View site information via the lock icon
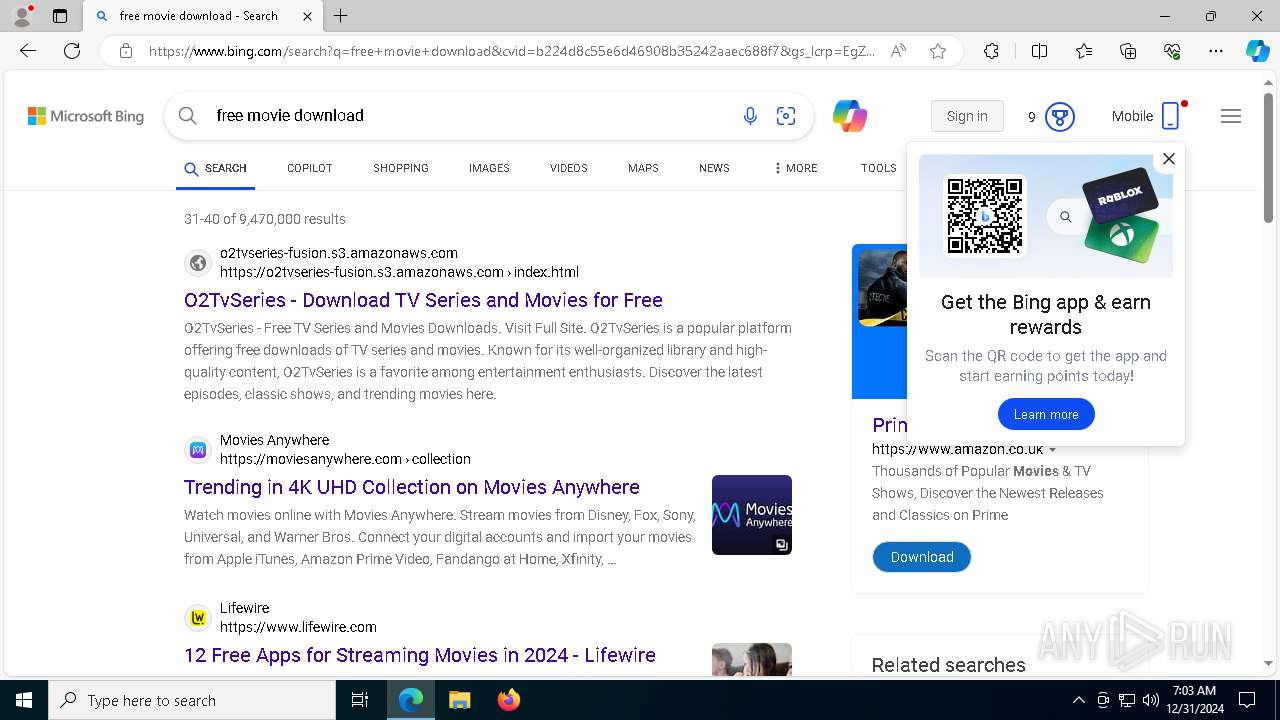1280x720 pixels. (126, 51)
